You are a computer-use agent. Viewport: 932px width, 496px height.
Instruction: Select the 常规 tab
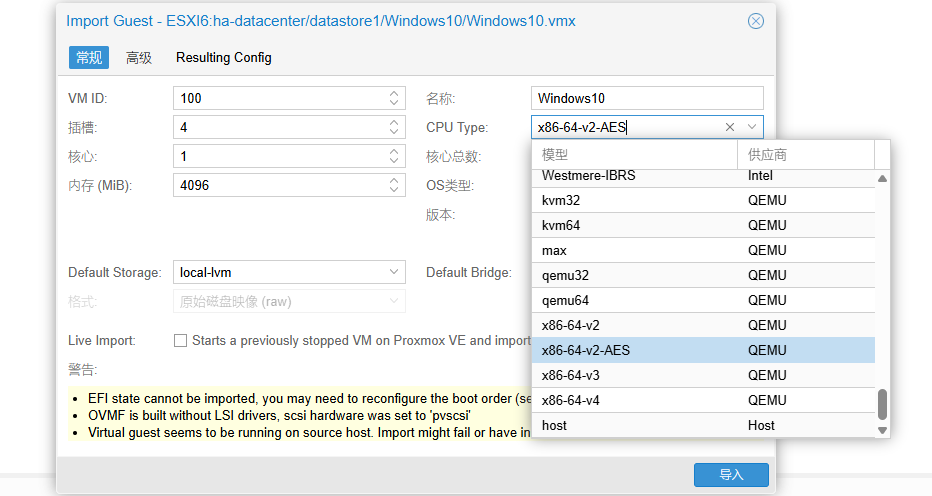89,58
